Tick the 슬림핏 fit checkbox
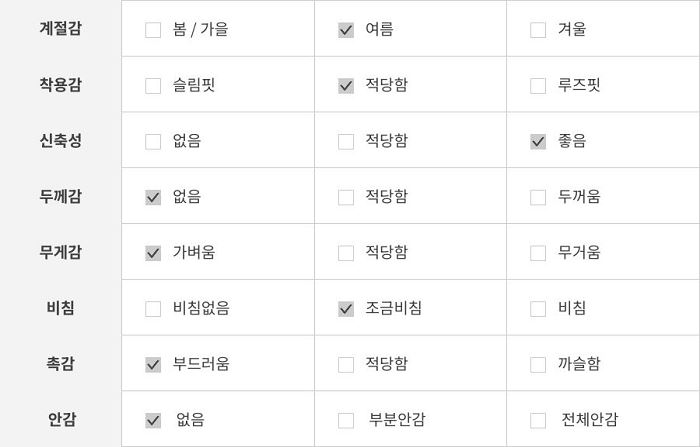 153,86
